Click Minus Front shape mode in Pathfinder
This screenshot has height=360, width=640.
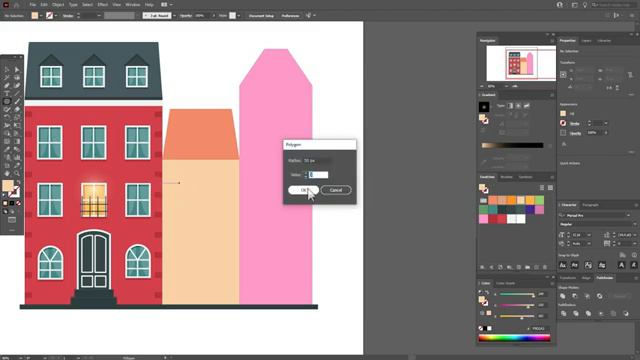pyautogui.click(x=575, y=296)
